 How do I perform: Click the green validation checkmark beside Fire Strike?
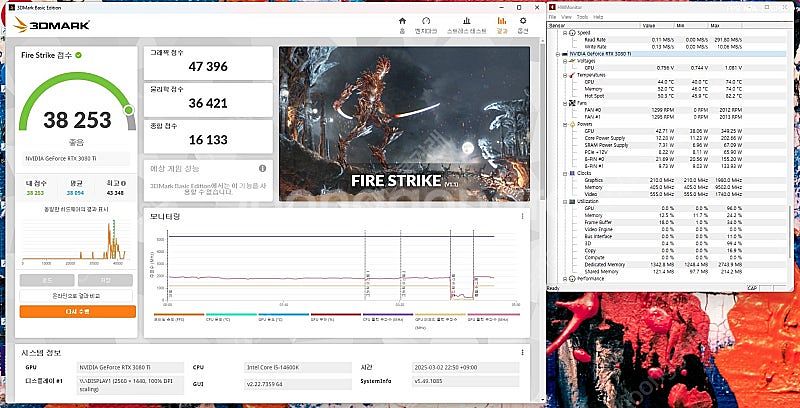pos(78,55)
